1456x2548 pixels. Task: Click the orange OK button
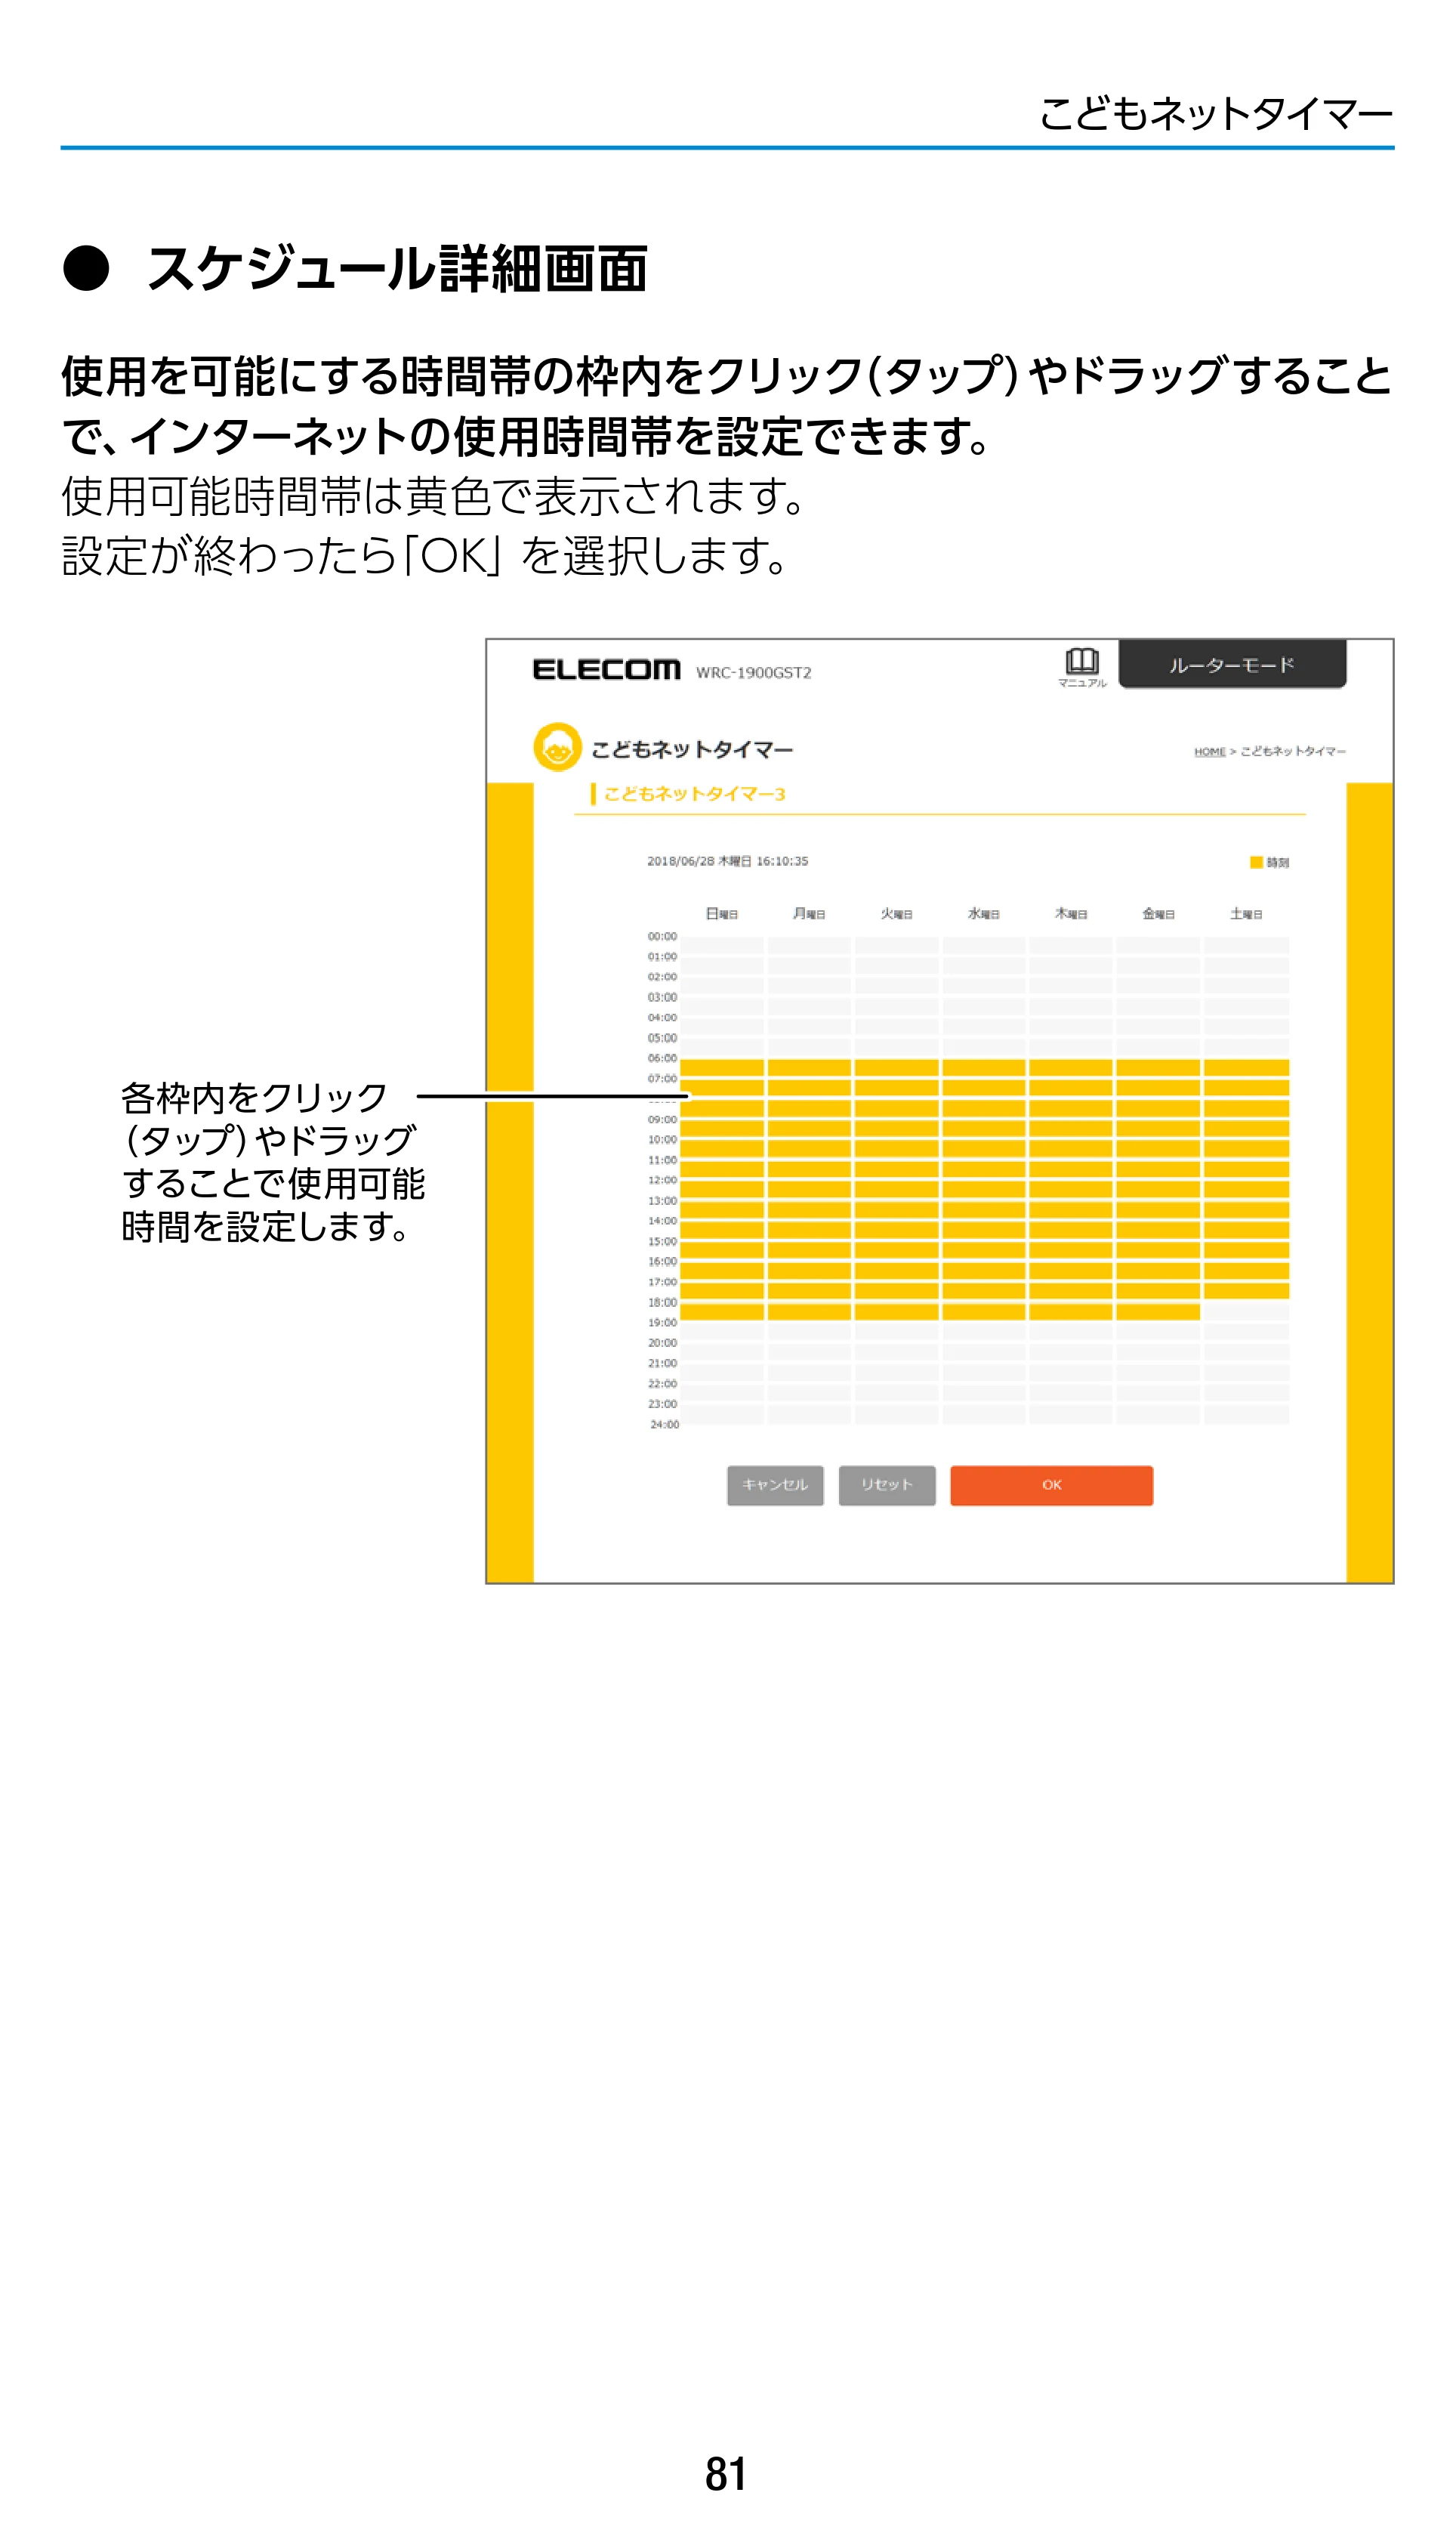(1051, 1485)
